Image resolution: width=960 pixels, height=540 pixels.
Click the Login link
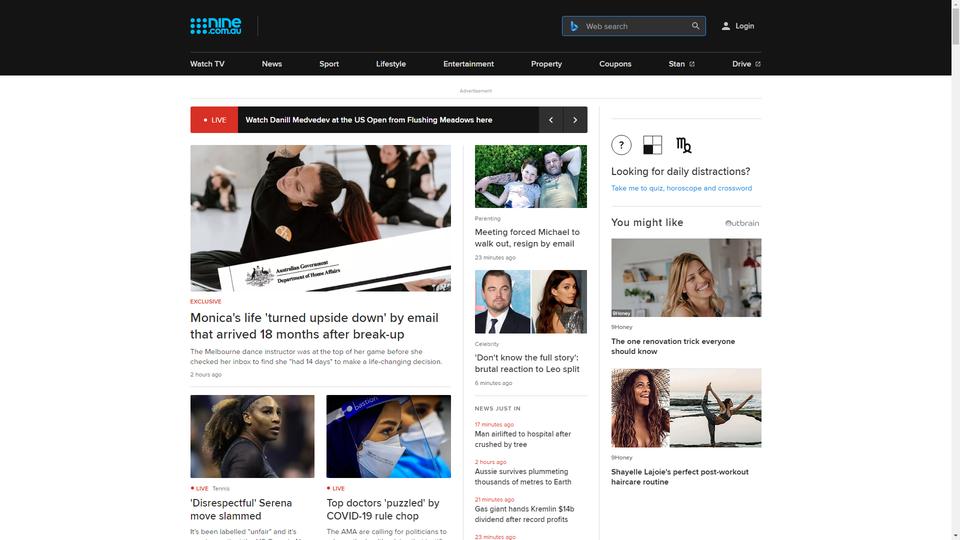coord(744,26)
